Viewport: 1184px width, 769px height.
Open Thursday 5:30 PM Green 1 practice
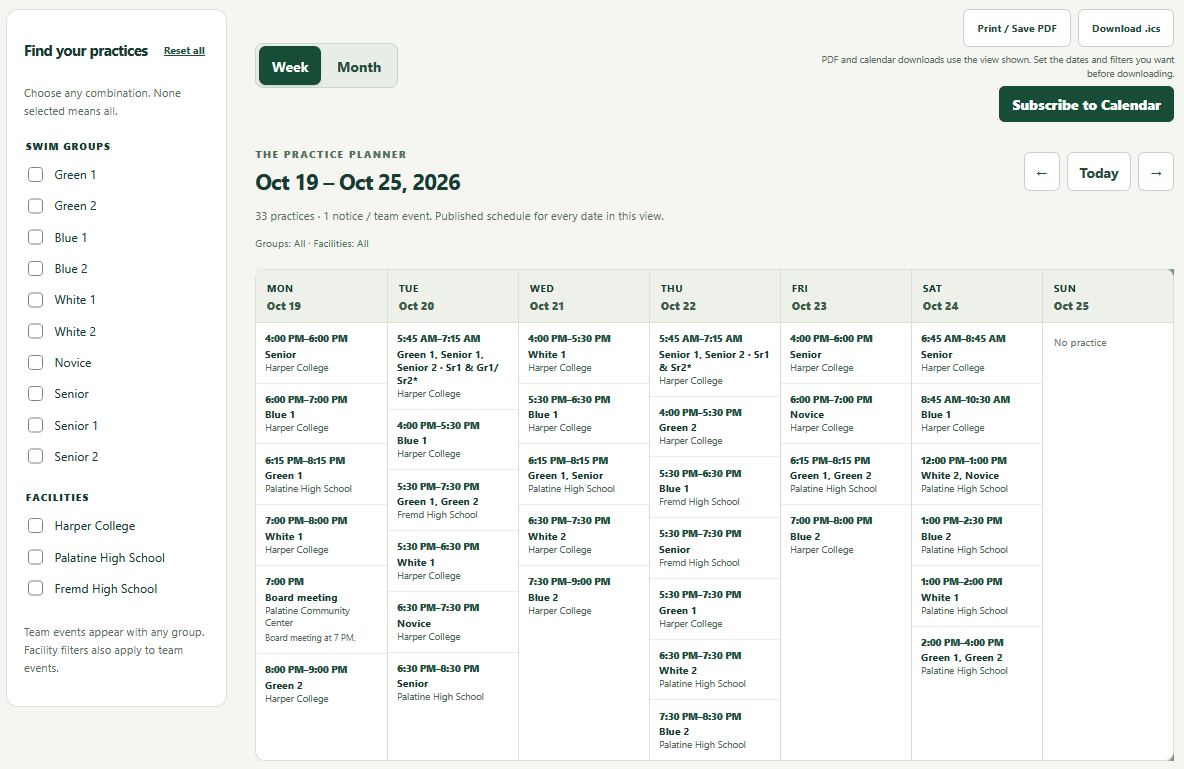pyautogui.click(x=715, y=609)
